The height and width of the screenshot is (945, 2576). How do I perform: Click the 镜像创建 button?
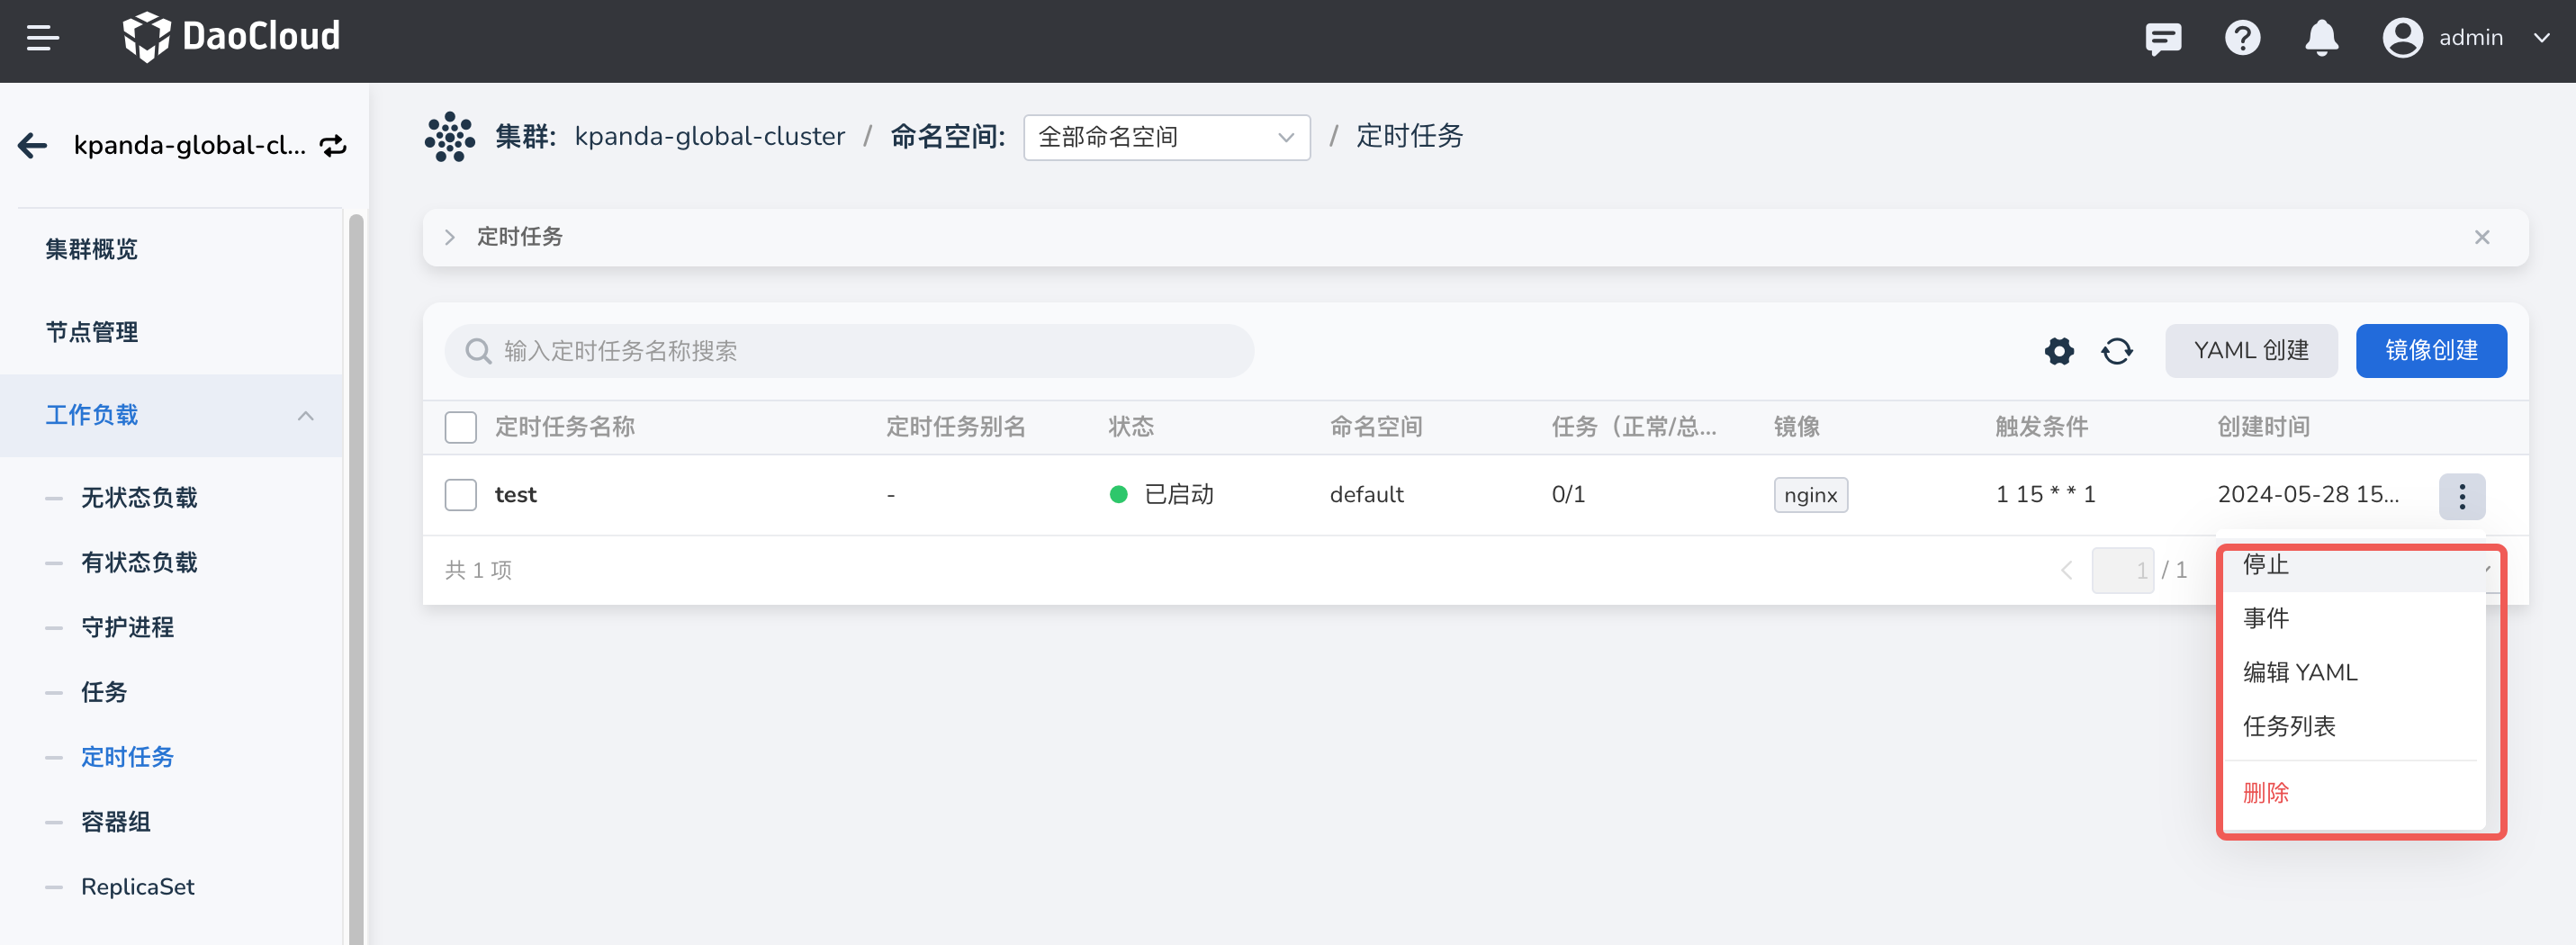[2431, 351]
